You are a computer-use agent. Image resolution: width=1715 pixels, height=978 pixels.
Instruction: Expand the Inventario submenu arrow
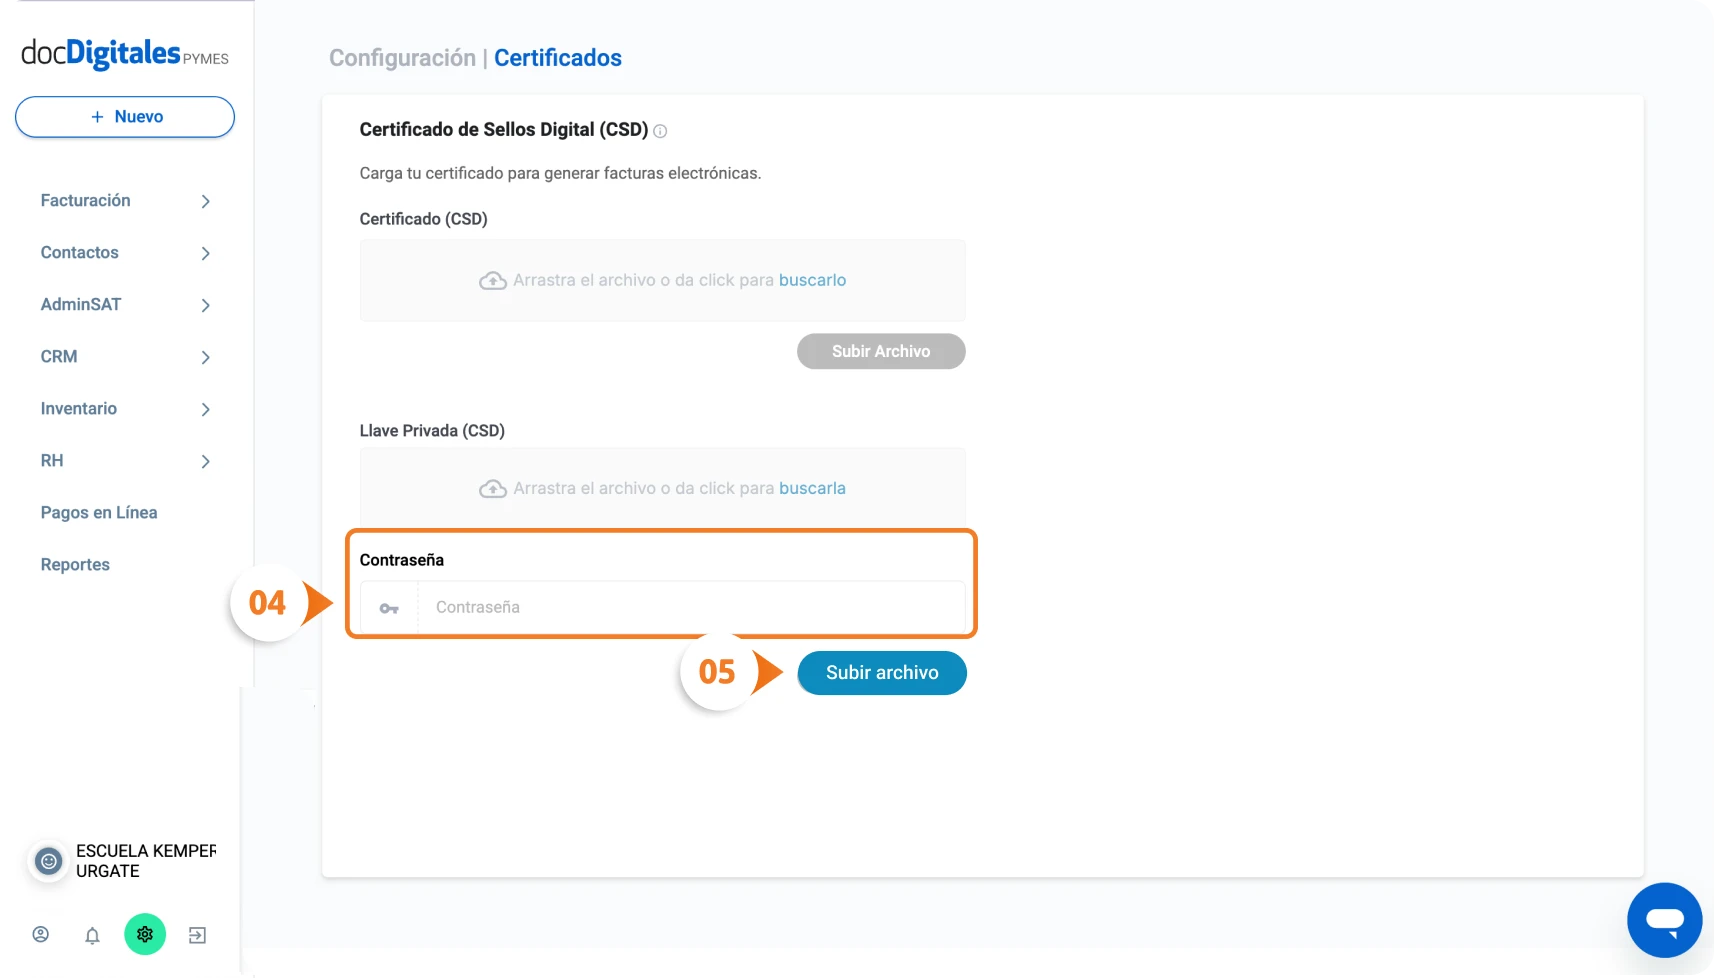205,409
